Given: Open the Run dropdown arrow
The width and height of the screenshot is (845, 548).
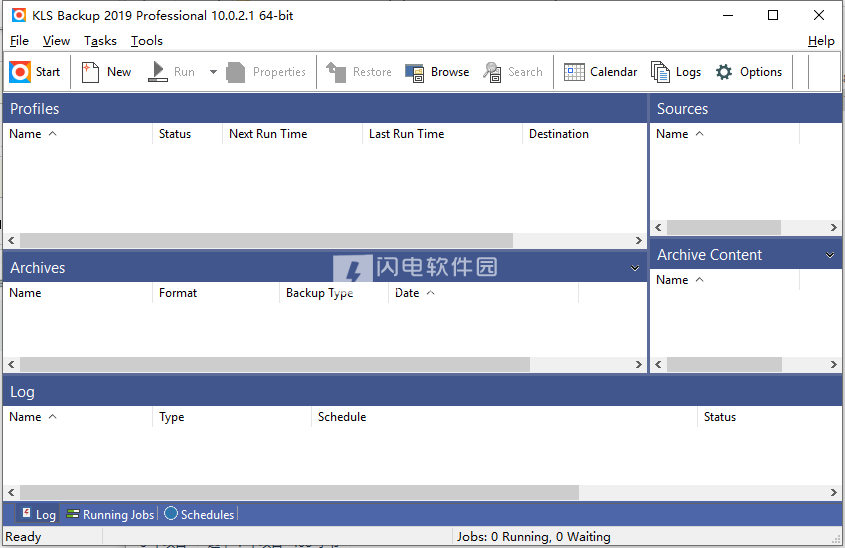Looking at the screenshot, I should click(x=213, y=72).
